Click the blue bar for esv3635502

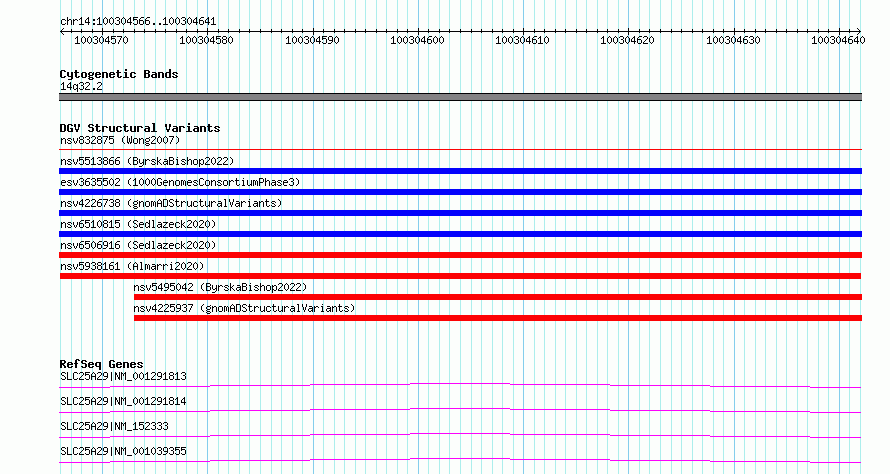(x=460, y=192)
